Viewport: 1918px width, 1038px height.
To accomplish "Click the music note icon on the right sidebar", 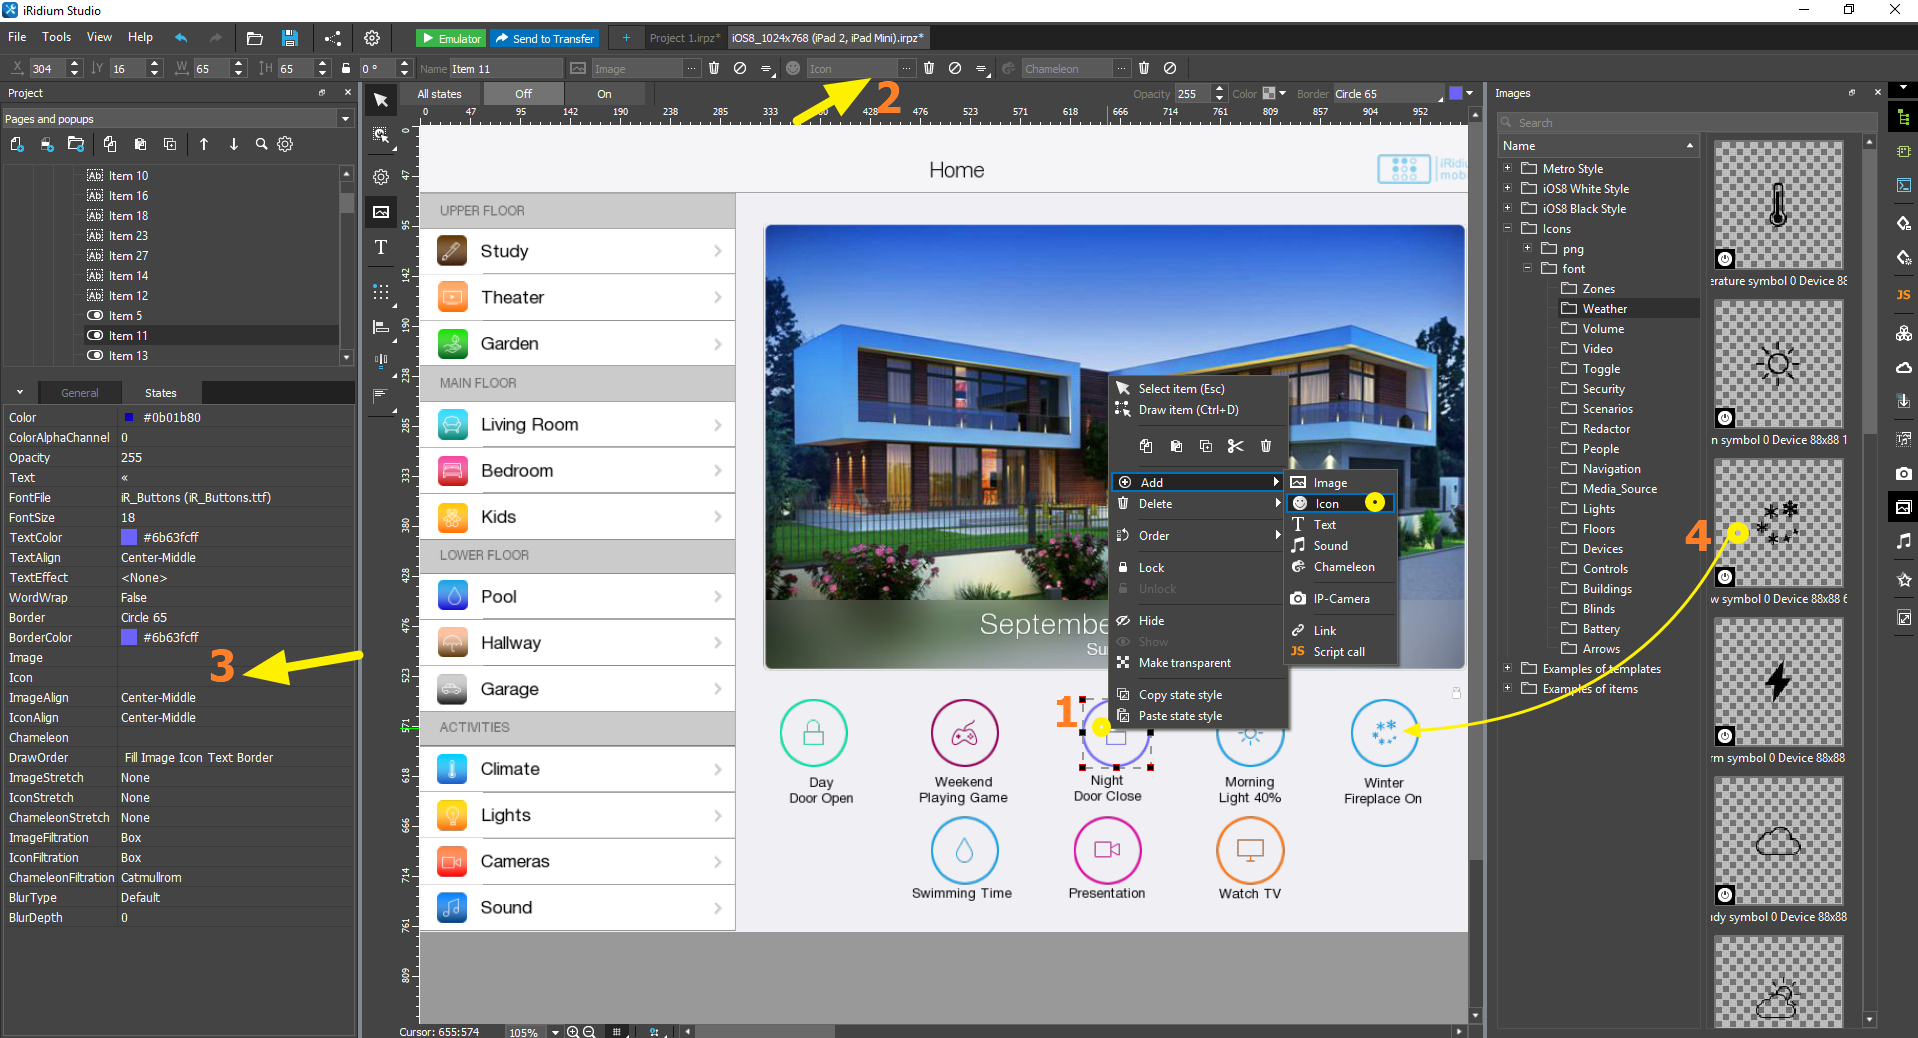I will [1904, 540].
